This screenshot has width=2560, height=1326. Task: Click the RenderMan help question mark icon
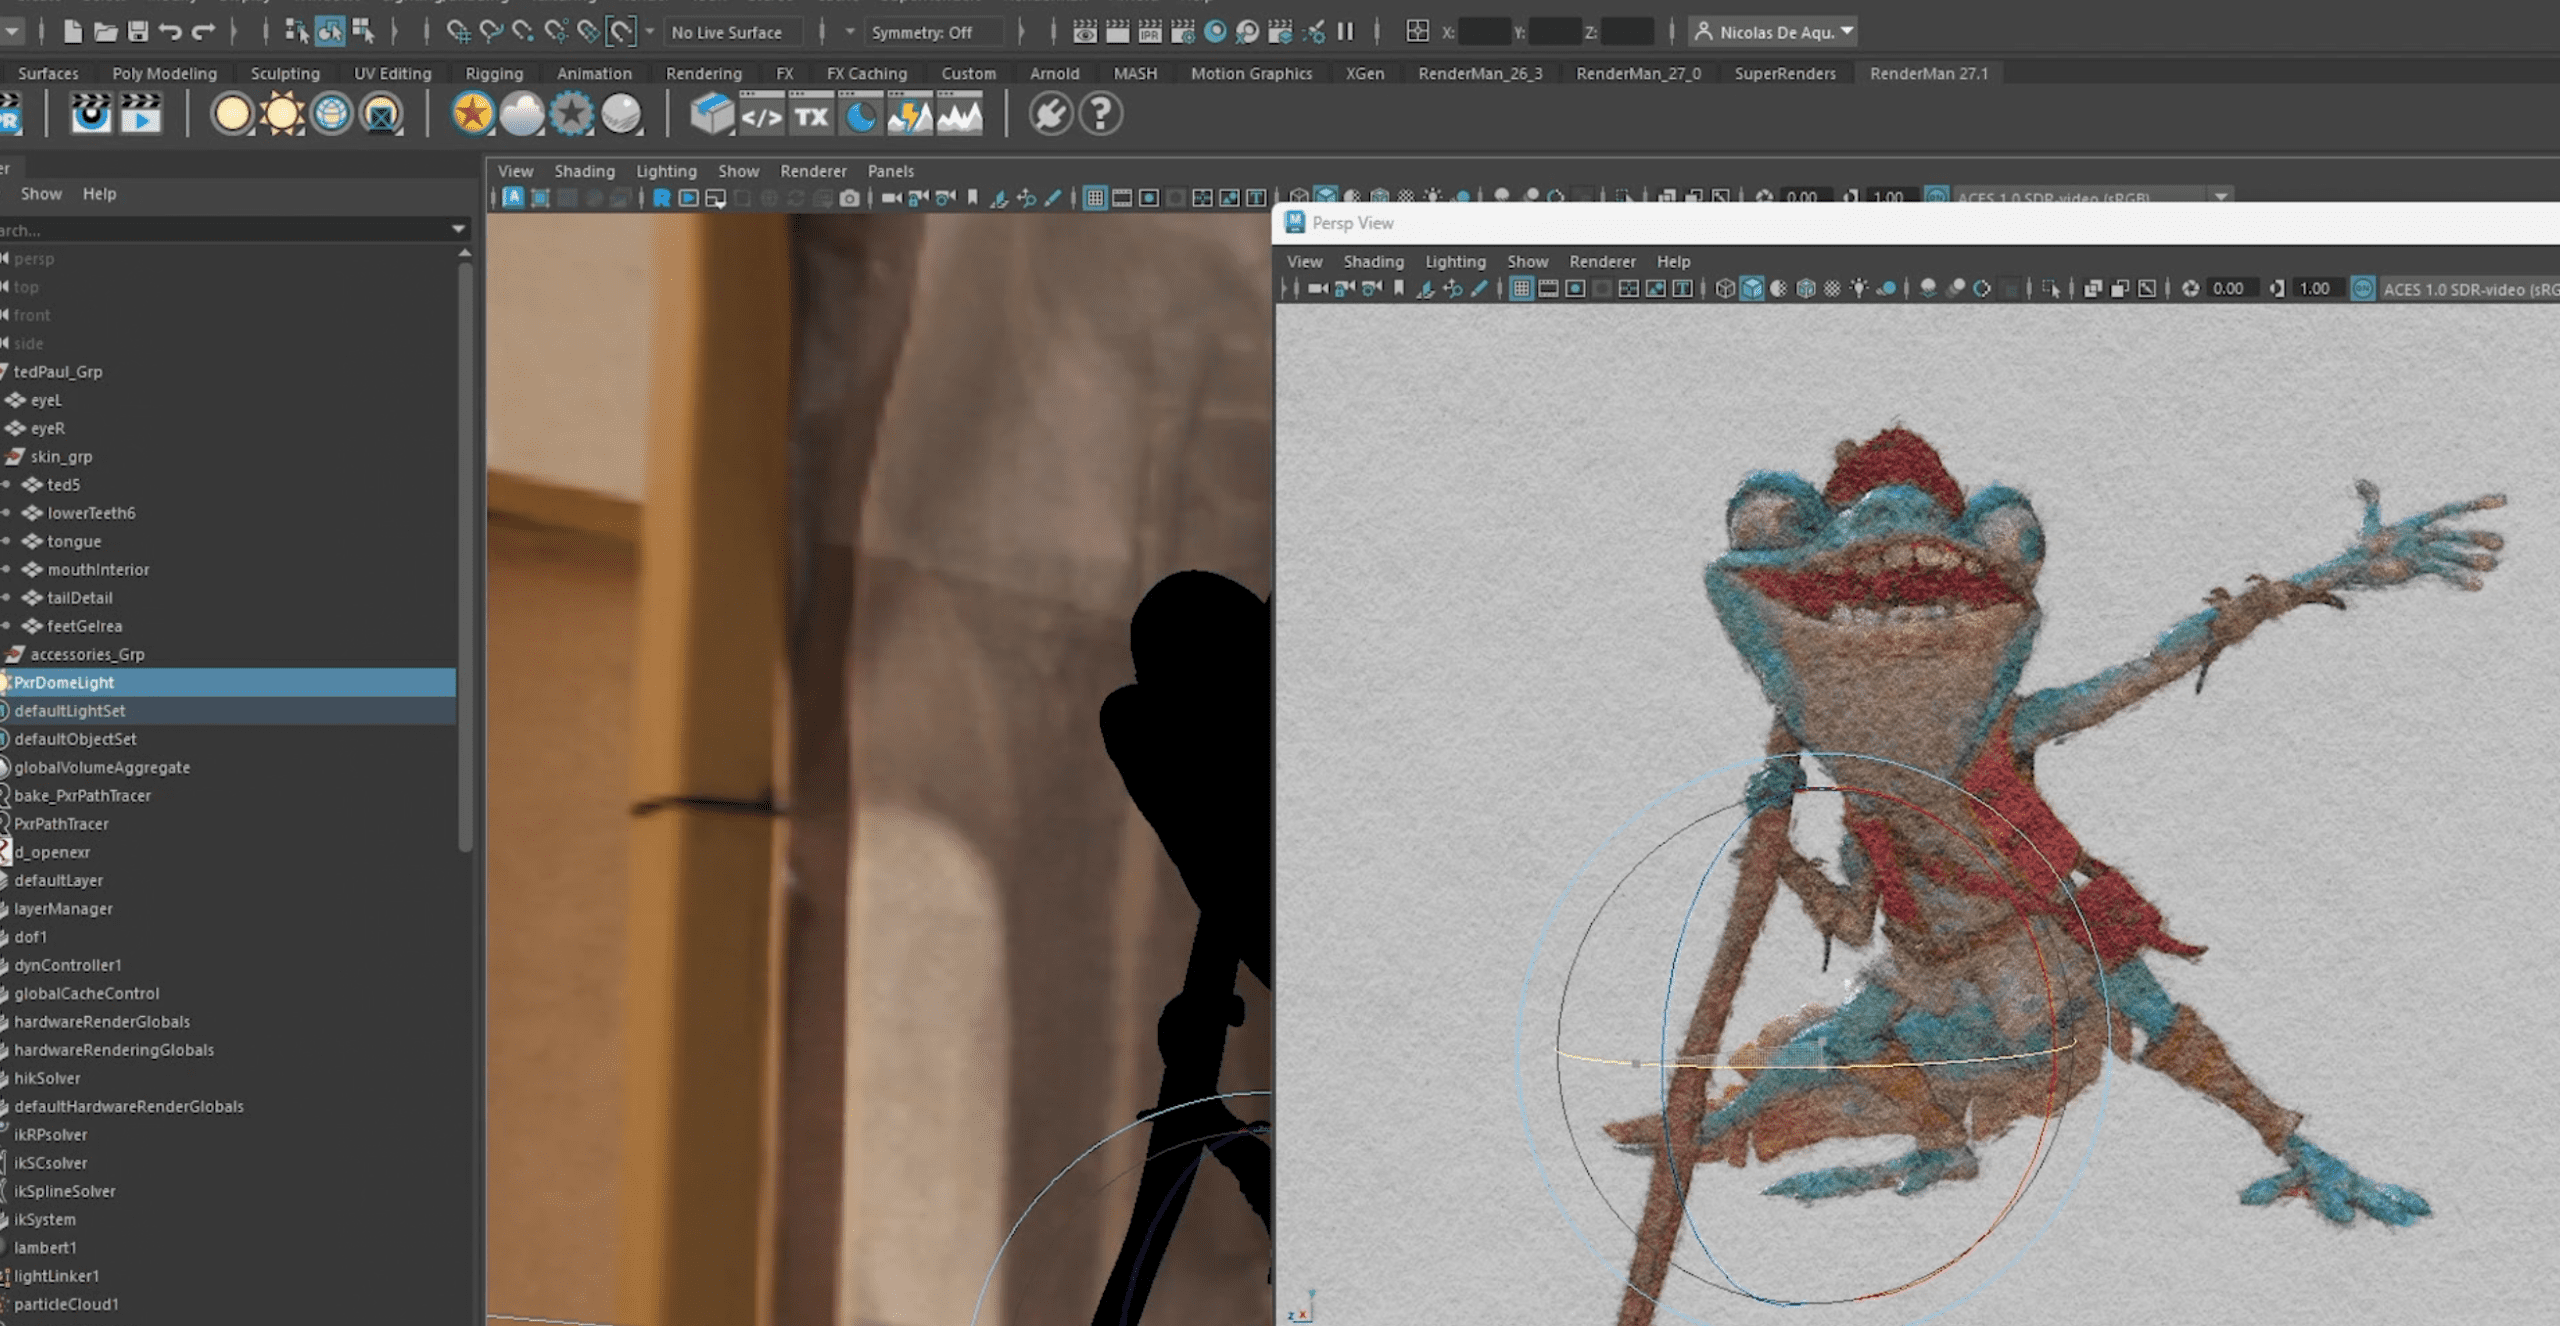1099,114
